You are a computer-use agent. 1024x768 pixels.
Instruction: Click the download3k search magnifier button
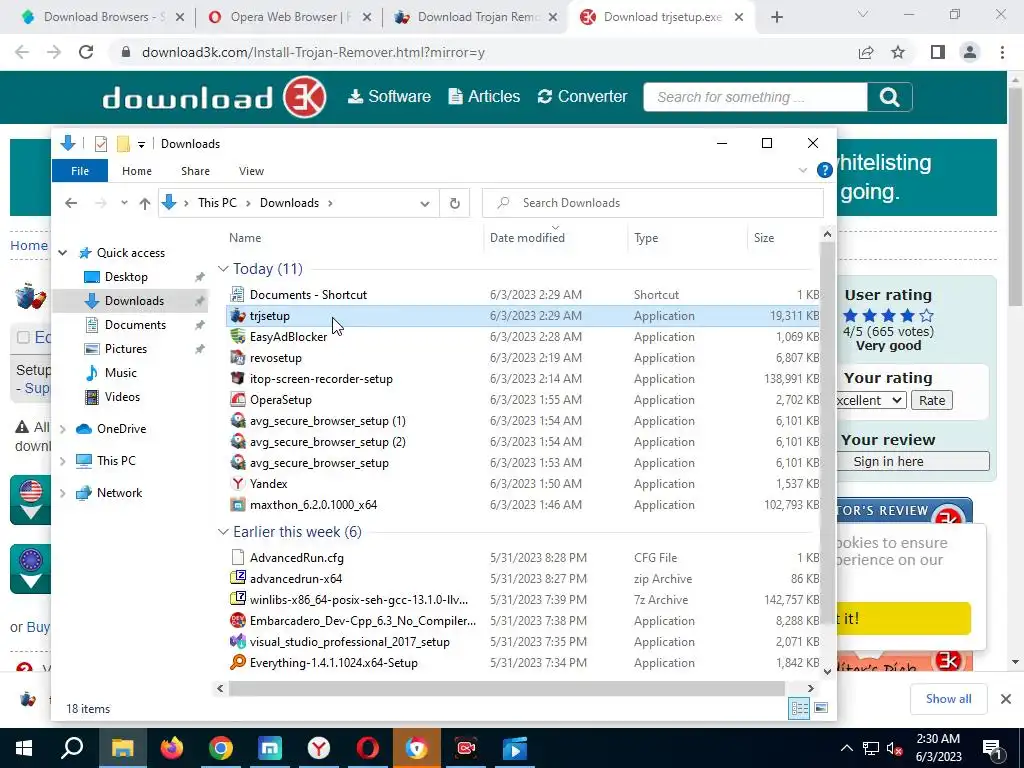(x=889, y=97)
